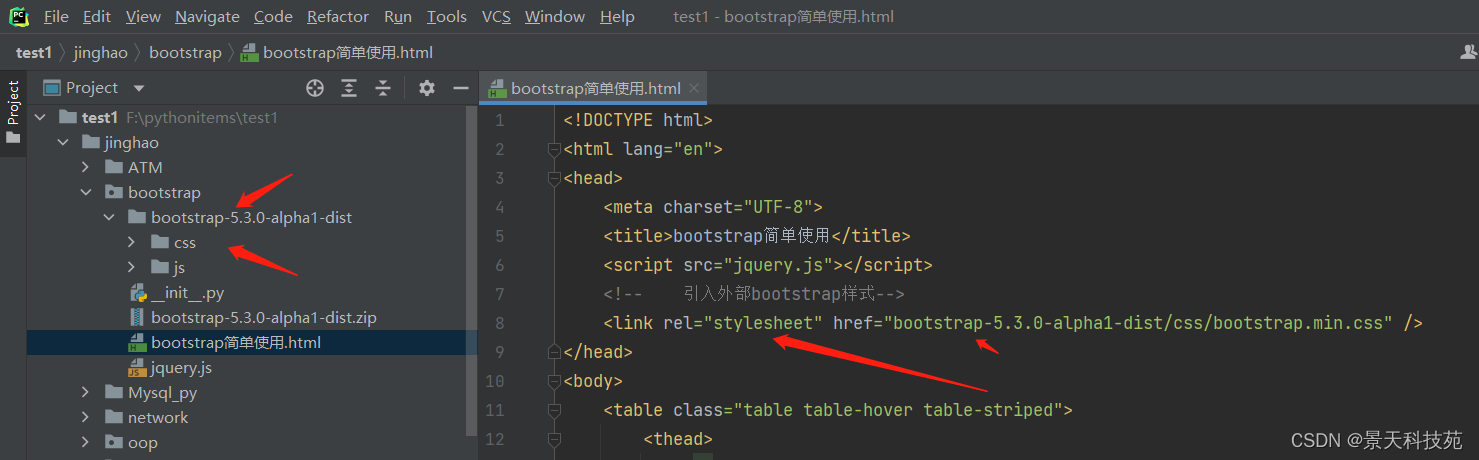Collapse the bootstrap-5.3.0-alpha1-dist folder

tap(109, 218)
